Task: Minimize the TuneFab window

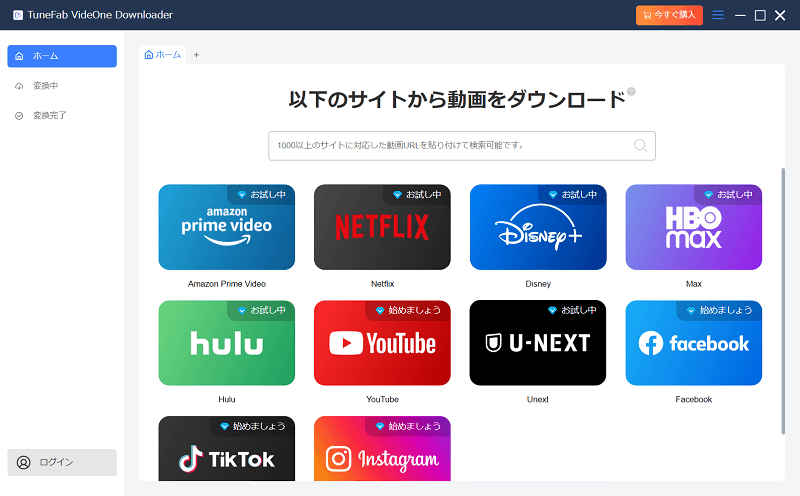Action: (740, 15)
